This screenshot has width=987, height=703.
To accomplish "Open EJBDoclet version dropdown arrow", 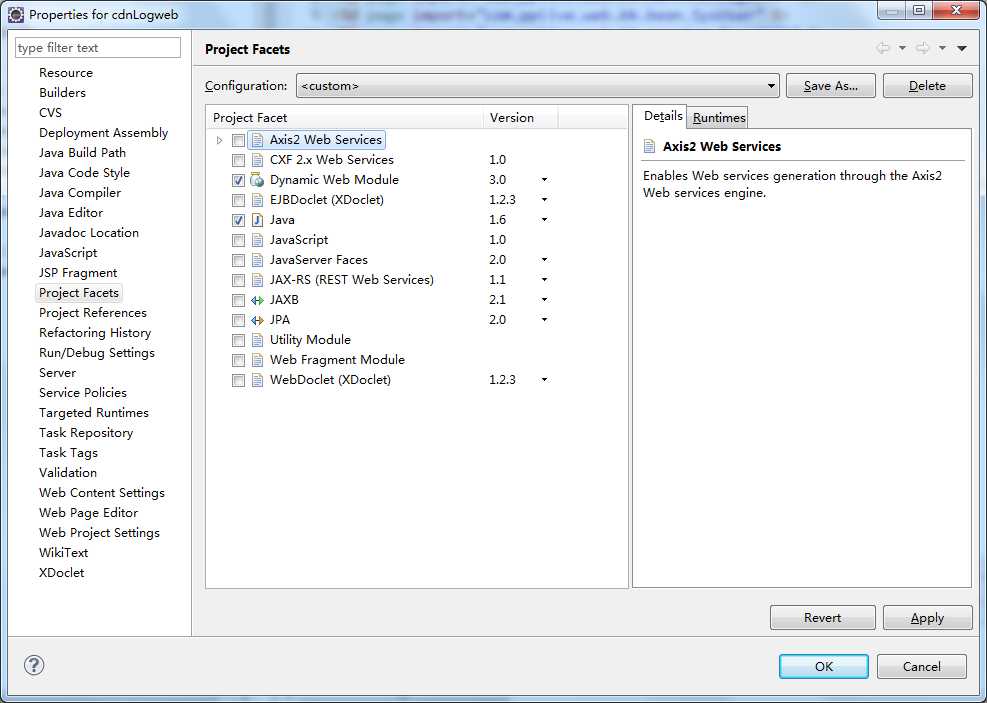I will pos(544,200).
